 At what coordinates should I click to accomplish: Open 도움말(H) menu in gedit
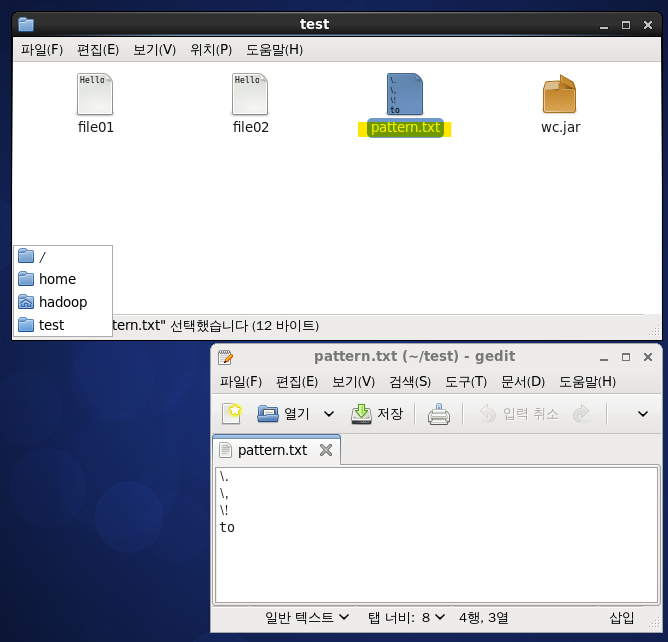[x=587, y=381]
